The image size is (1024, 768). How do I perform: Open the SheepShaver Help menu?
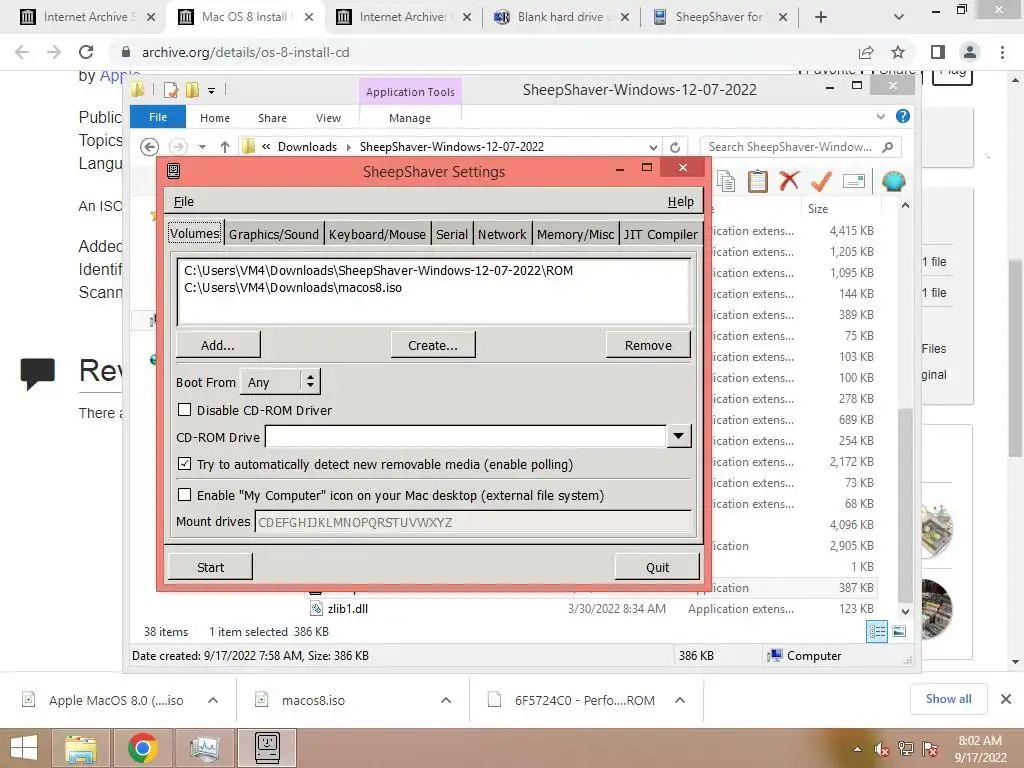(x=680, y=201)
